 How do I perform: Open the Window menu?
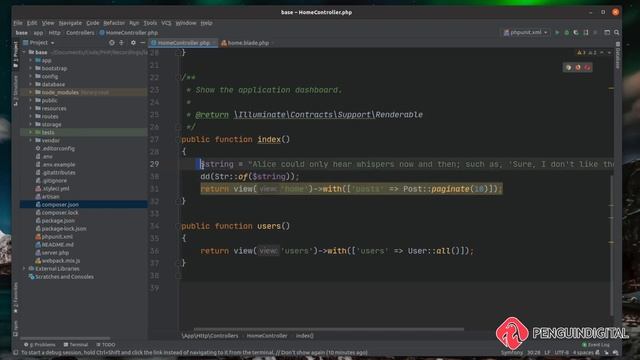(186, 23)
